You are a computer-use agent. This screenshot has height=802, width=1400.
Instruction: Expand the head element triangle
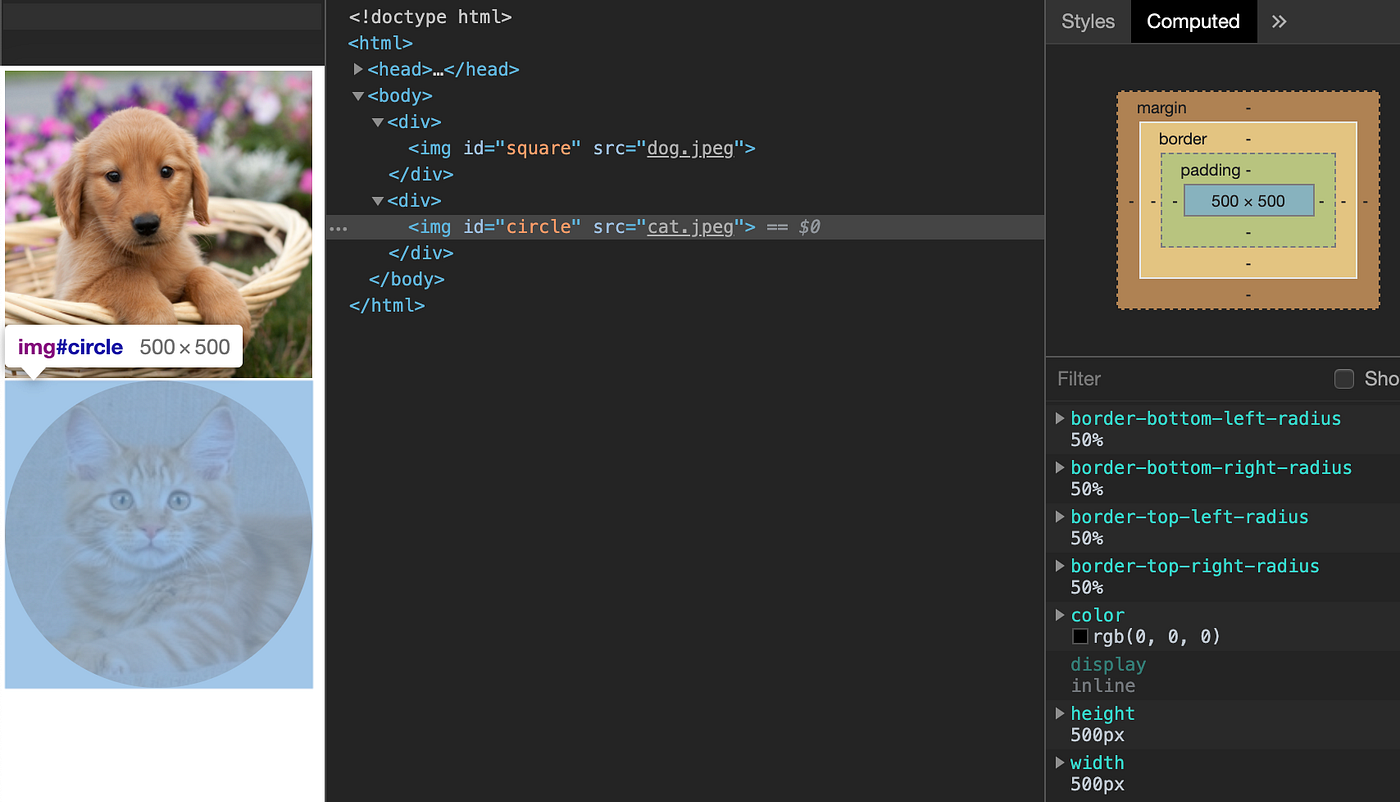pyautogui.click(x=359, y=69)
